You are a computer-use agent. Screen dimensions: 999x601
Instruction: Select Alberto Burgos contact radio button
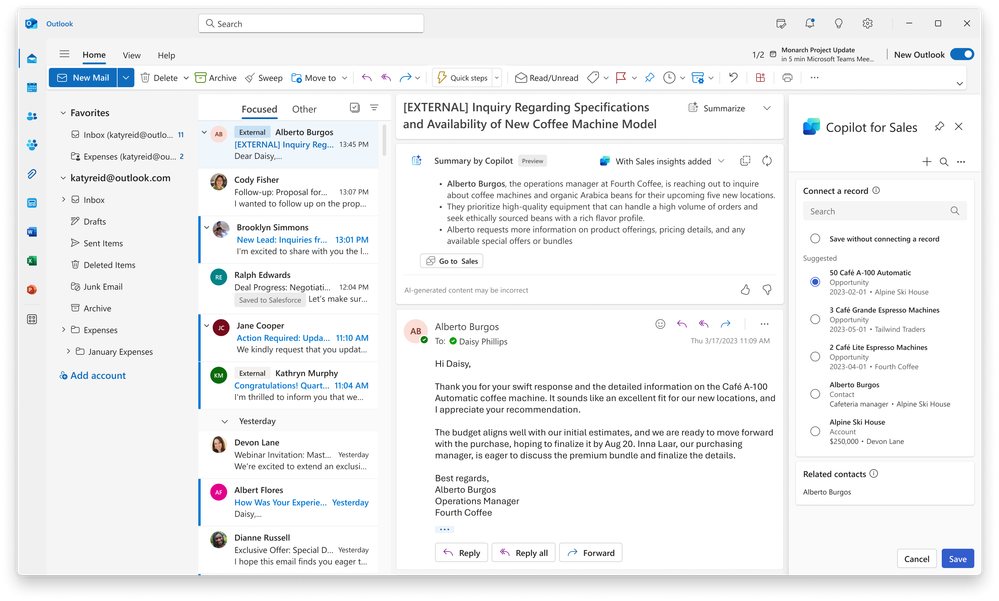(815, 395)
